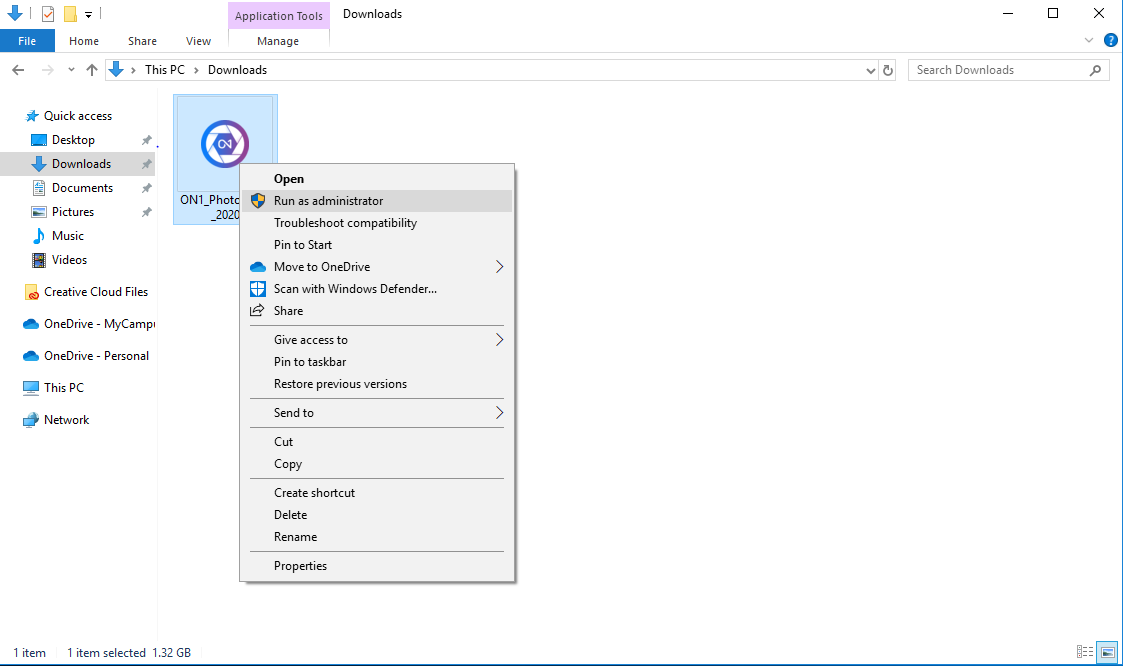This screenshot has width=1123, height=666.
Task: Choose Run as administrator
Action: pos(328,201)
